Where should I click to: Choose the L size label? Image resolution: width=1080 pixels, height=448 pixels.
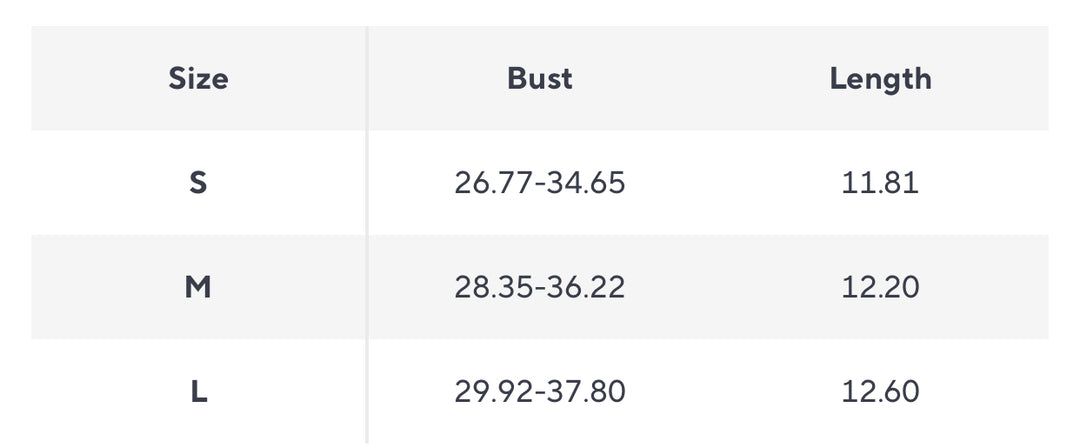(198, 392)
